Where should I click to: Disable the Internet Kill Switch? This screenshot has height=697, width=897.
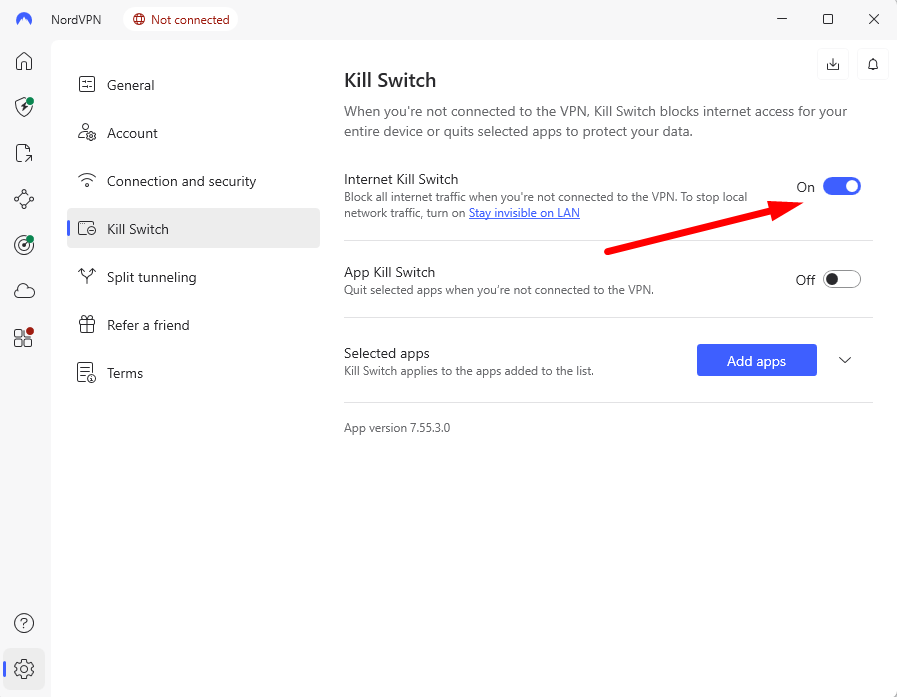pyautogui.click(x=841, y=186)
